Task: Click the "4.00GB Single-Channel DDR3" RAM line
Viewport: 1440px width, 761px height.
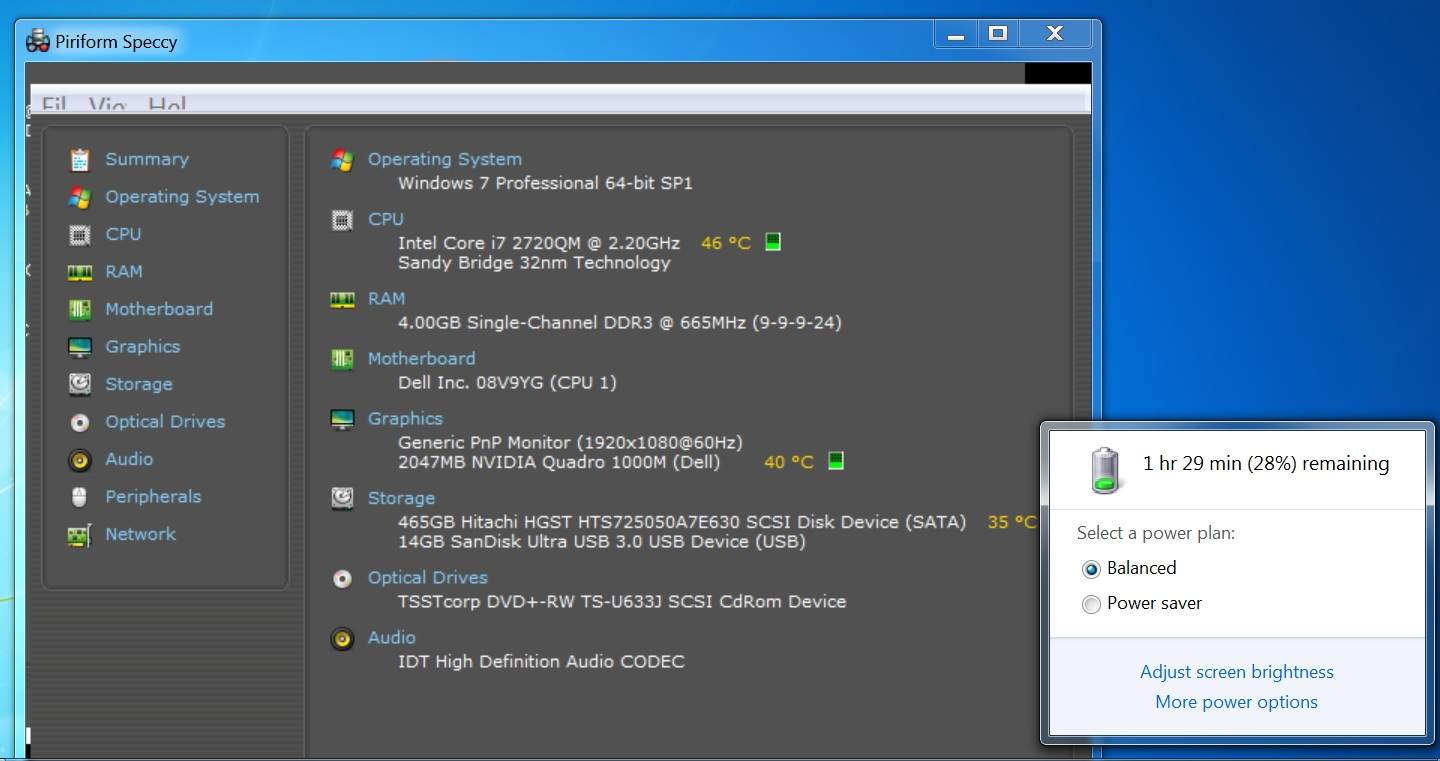Action: 620,323
